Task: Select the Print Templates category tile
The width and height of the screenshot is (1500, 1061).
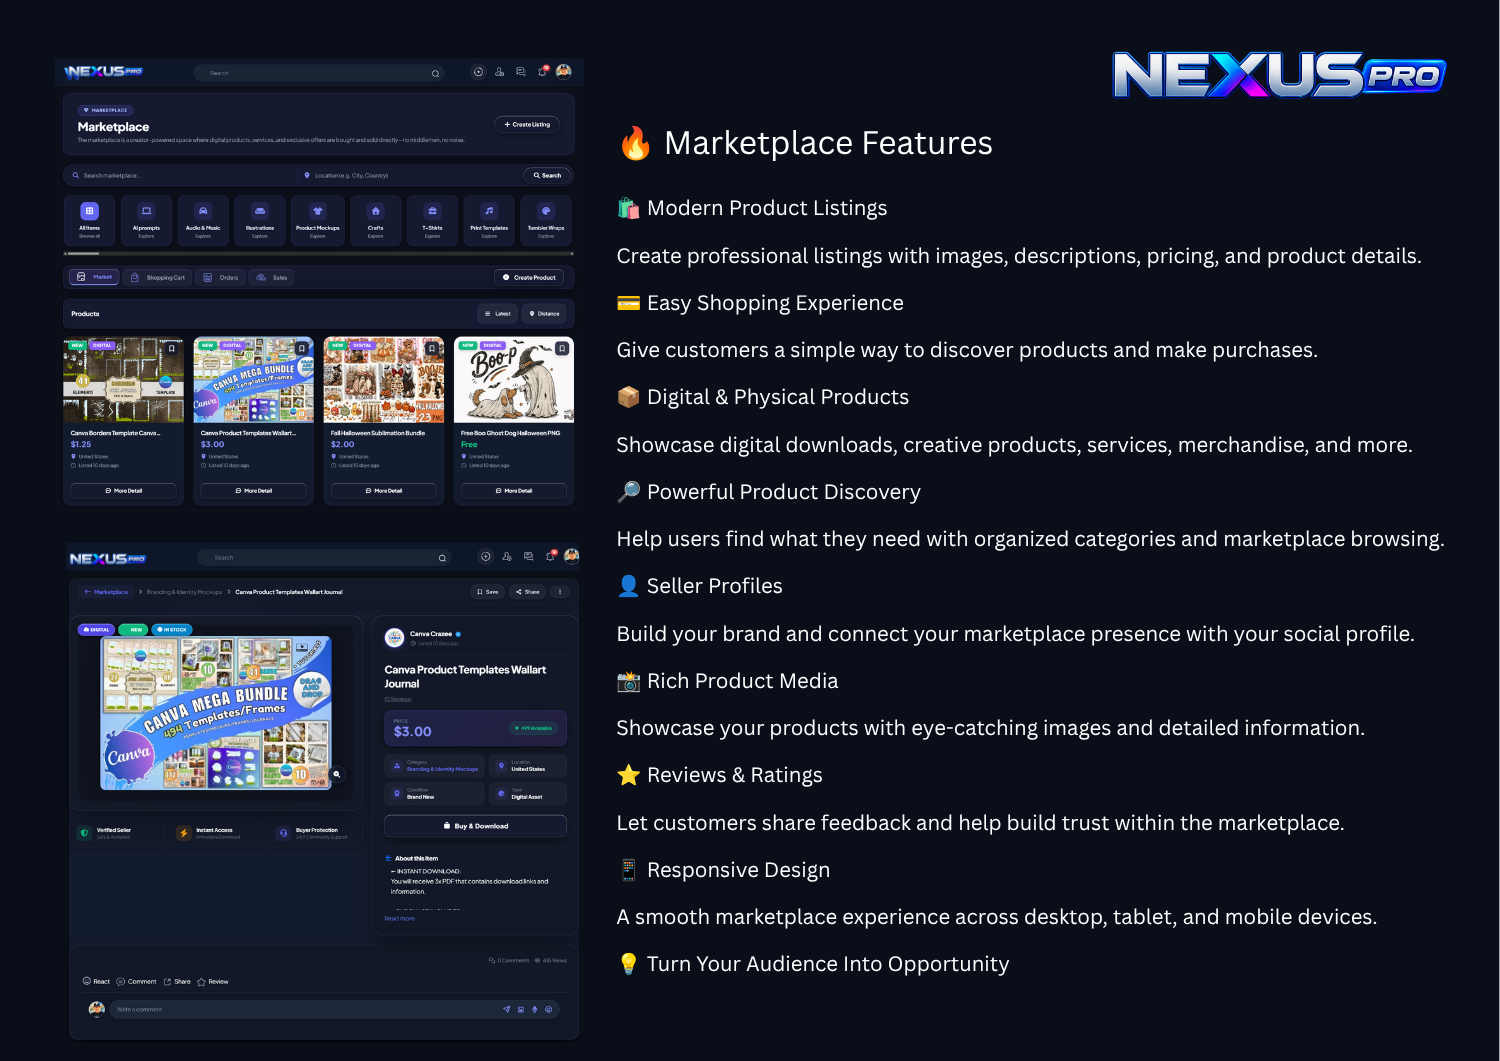Action: click(489, 221)
